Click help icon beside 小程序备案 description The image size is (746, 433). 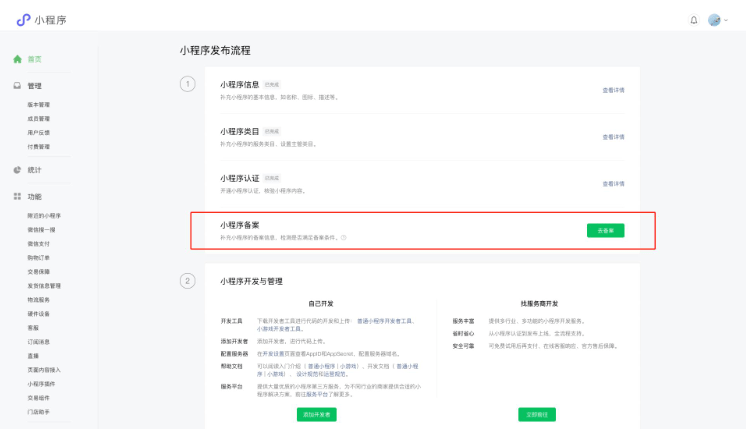[x=344, y=238]
